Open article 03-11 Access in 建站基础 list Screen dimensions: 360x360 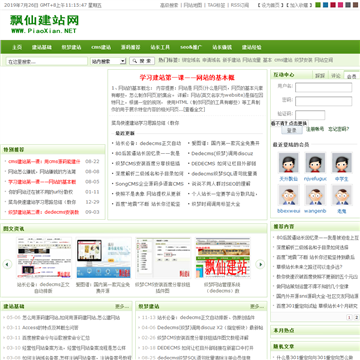click(x=50, y=328)
